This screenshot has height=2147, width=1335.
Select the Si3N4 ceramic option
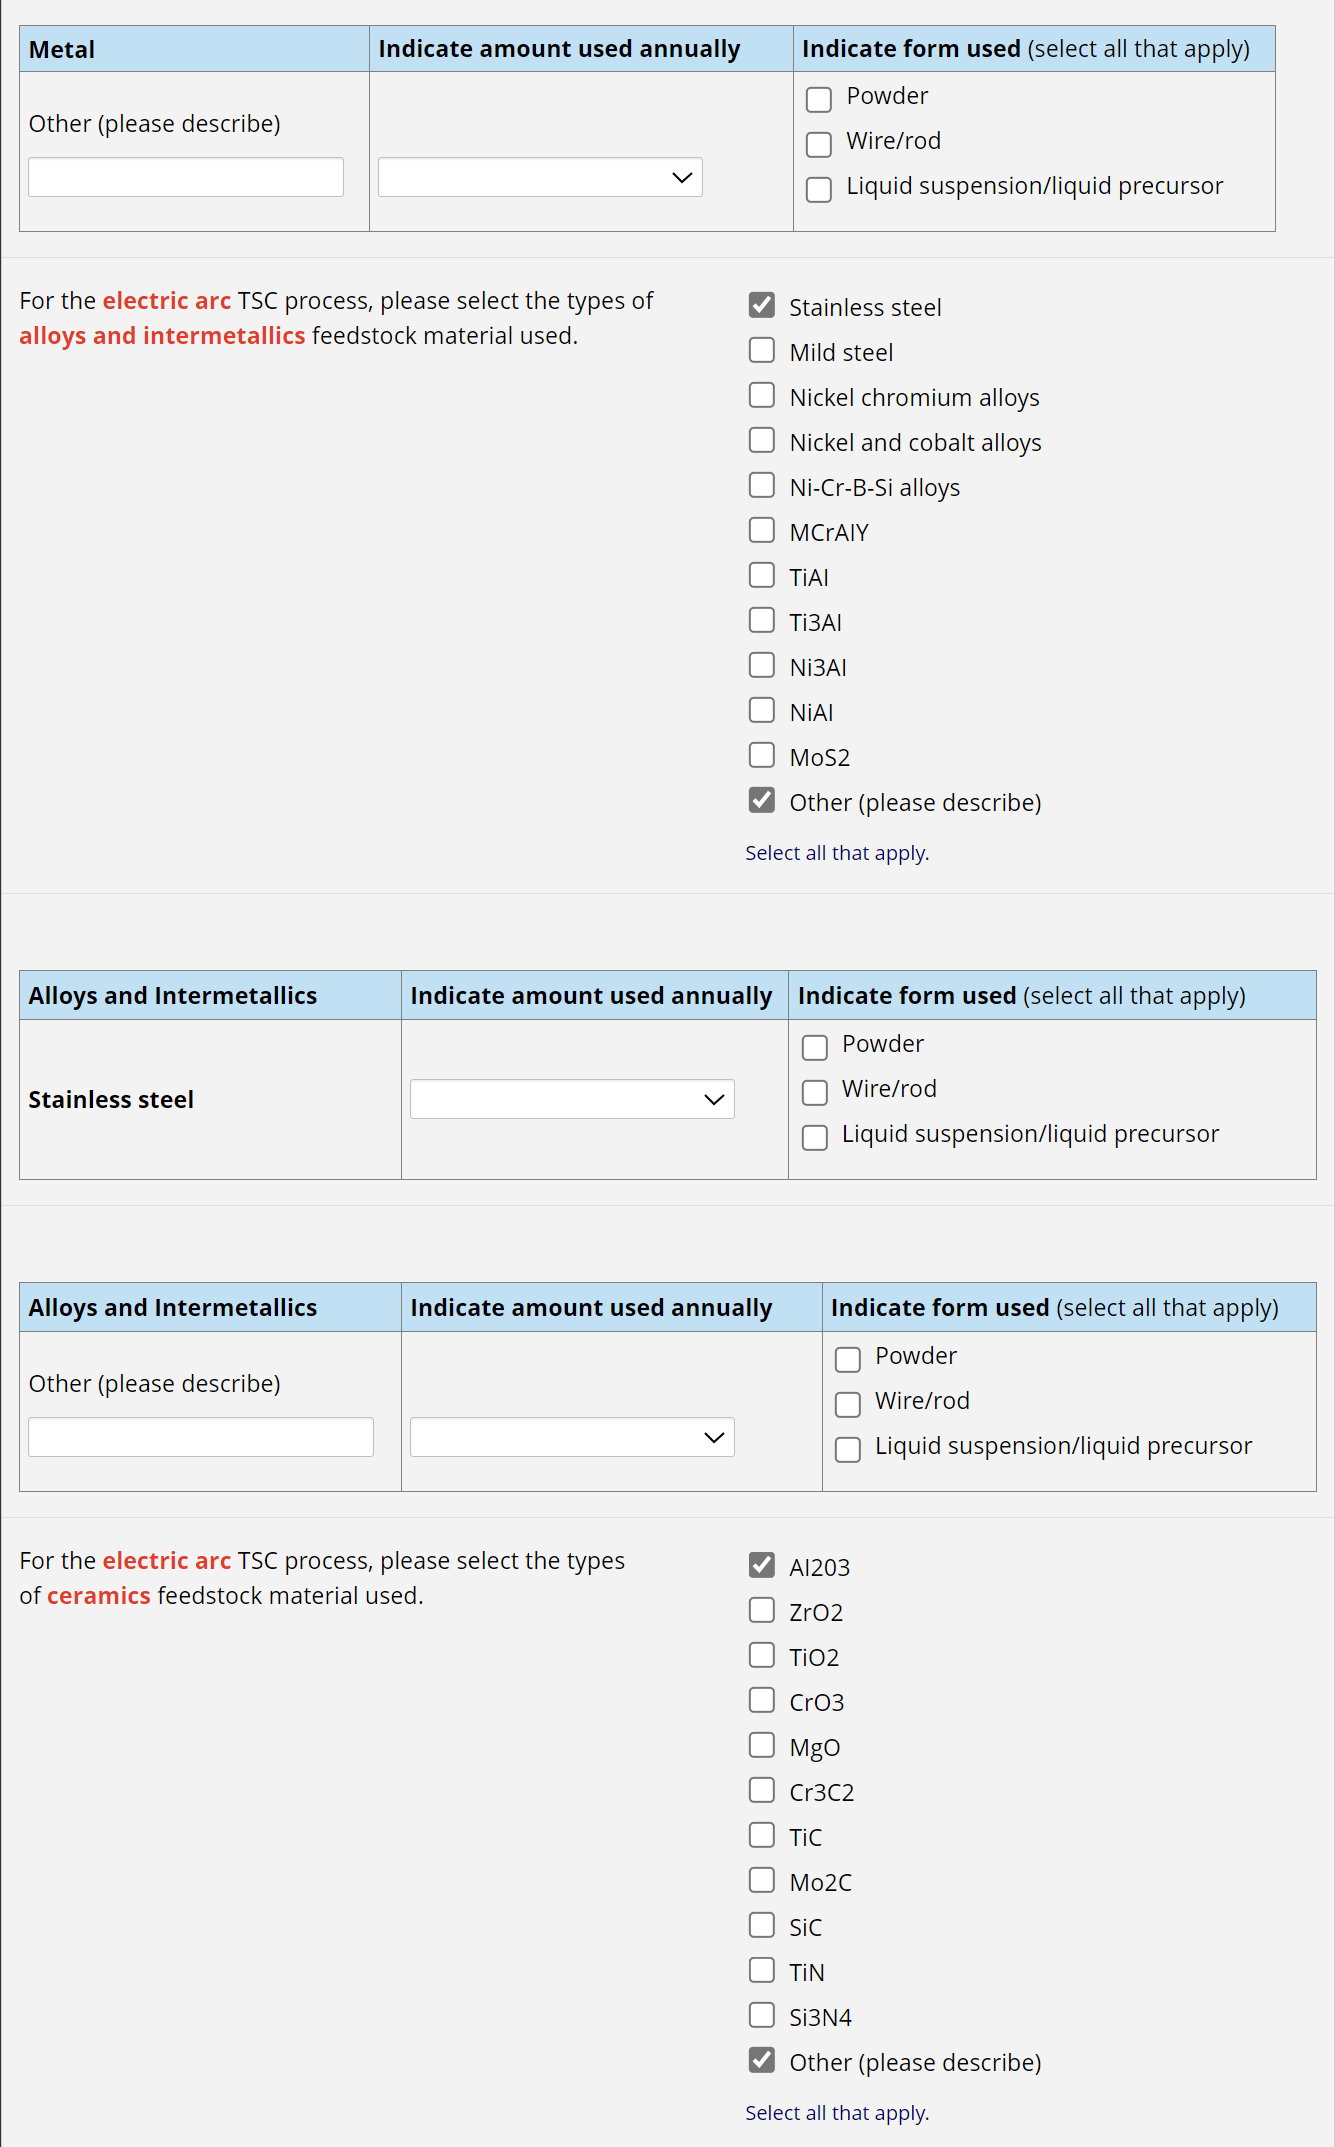tap(762, 2016)
